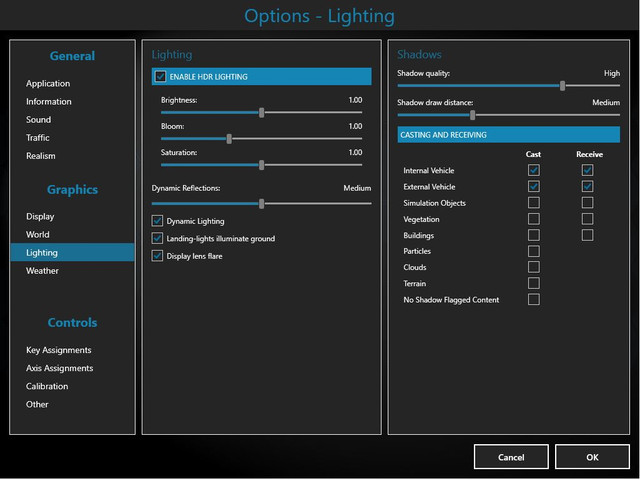
Task: Switch to World graphics options
Action: pyautogui.click(x=38, y=234)
